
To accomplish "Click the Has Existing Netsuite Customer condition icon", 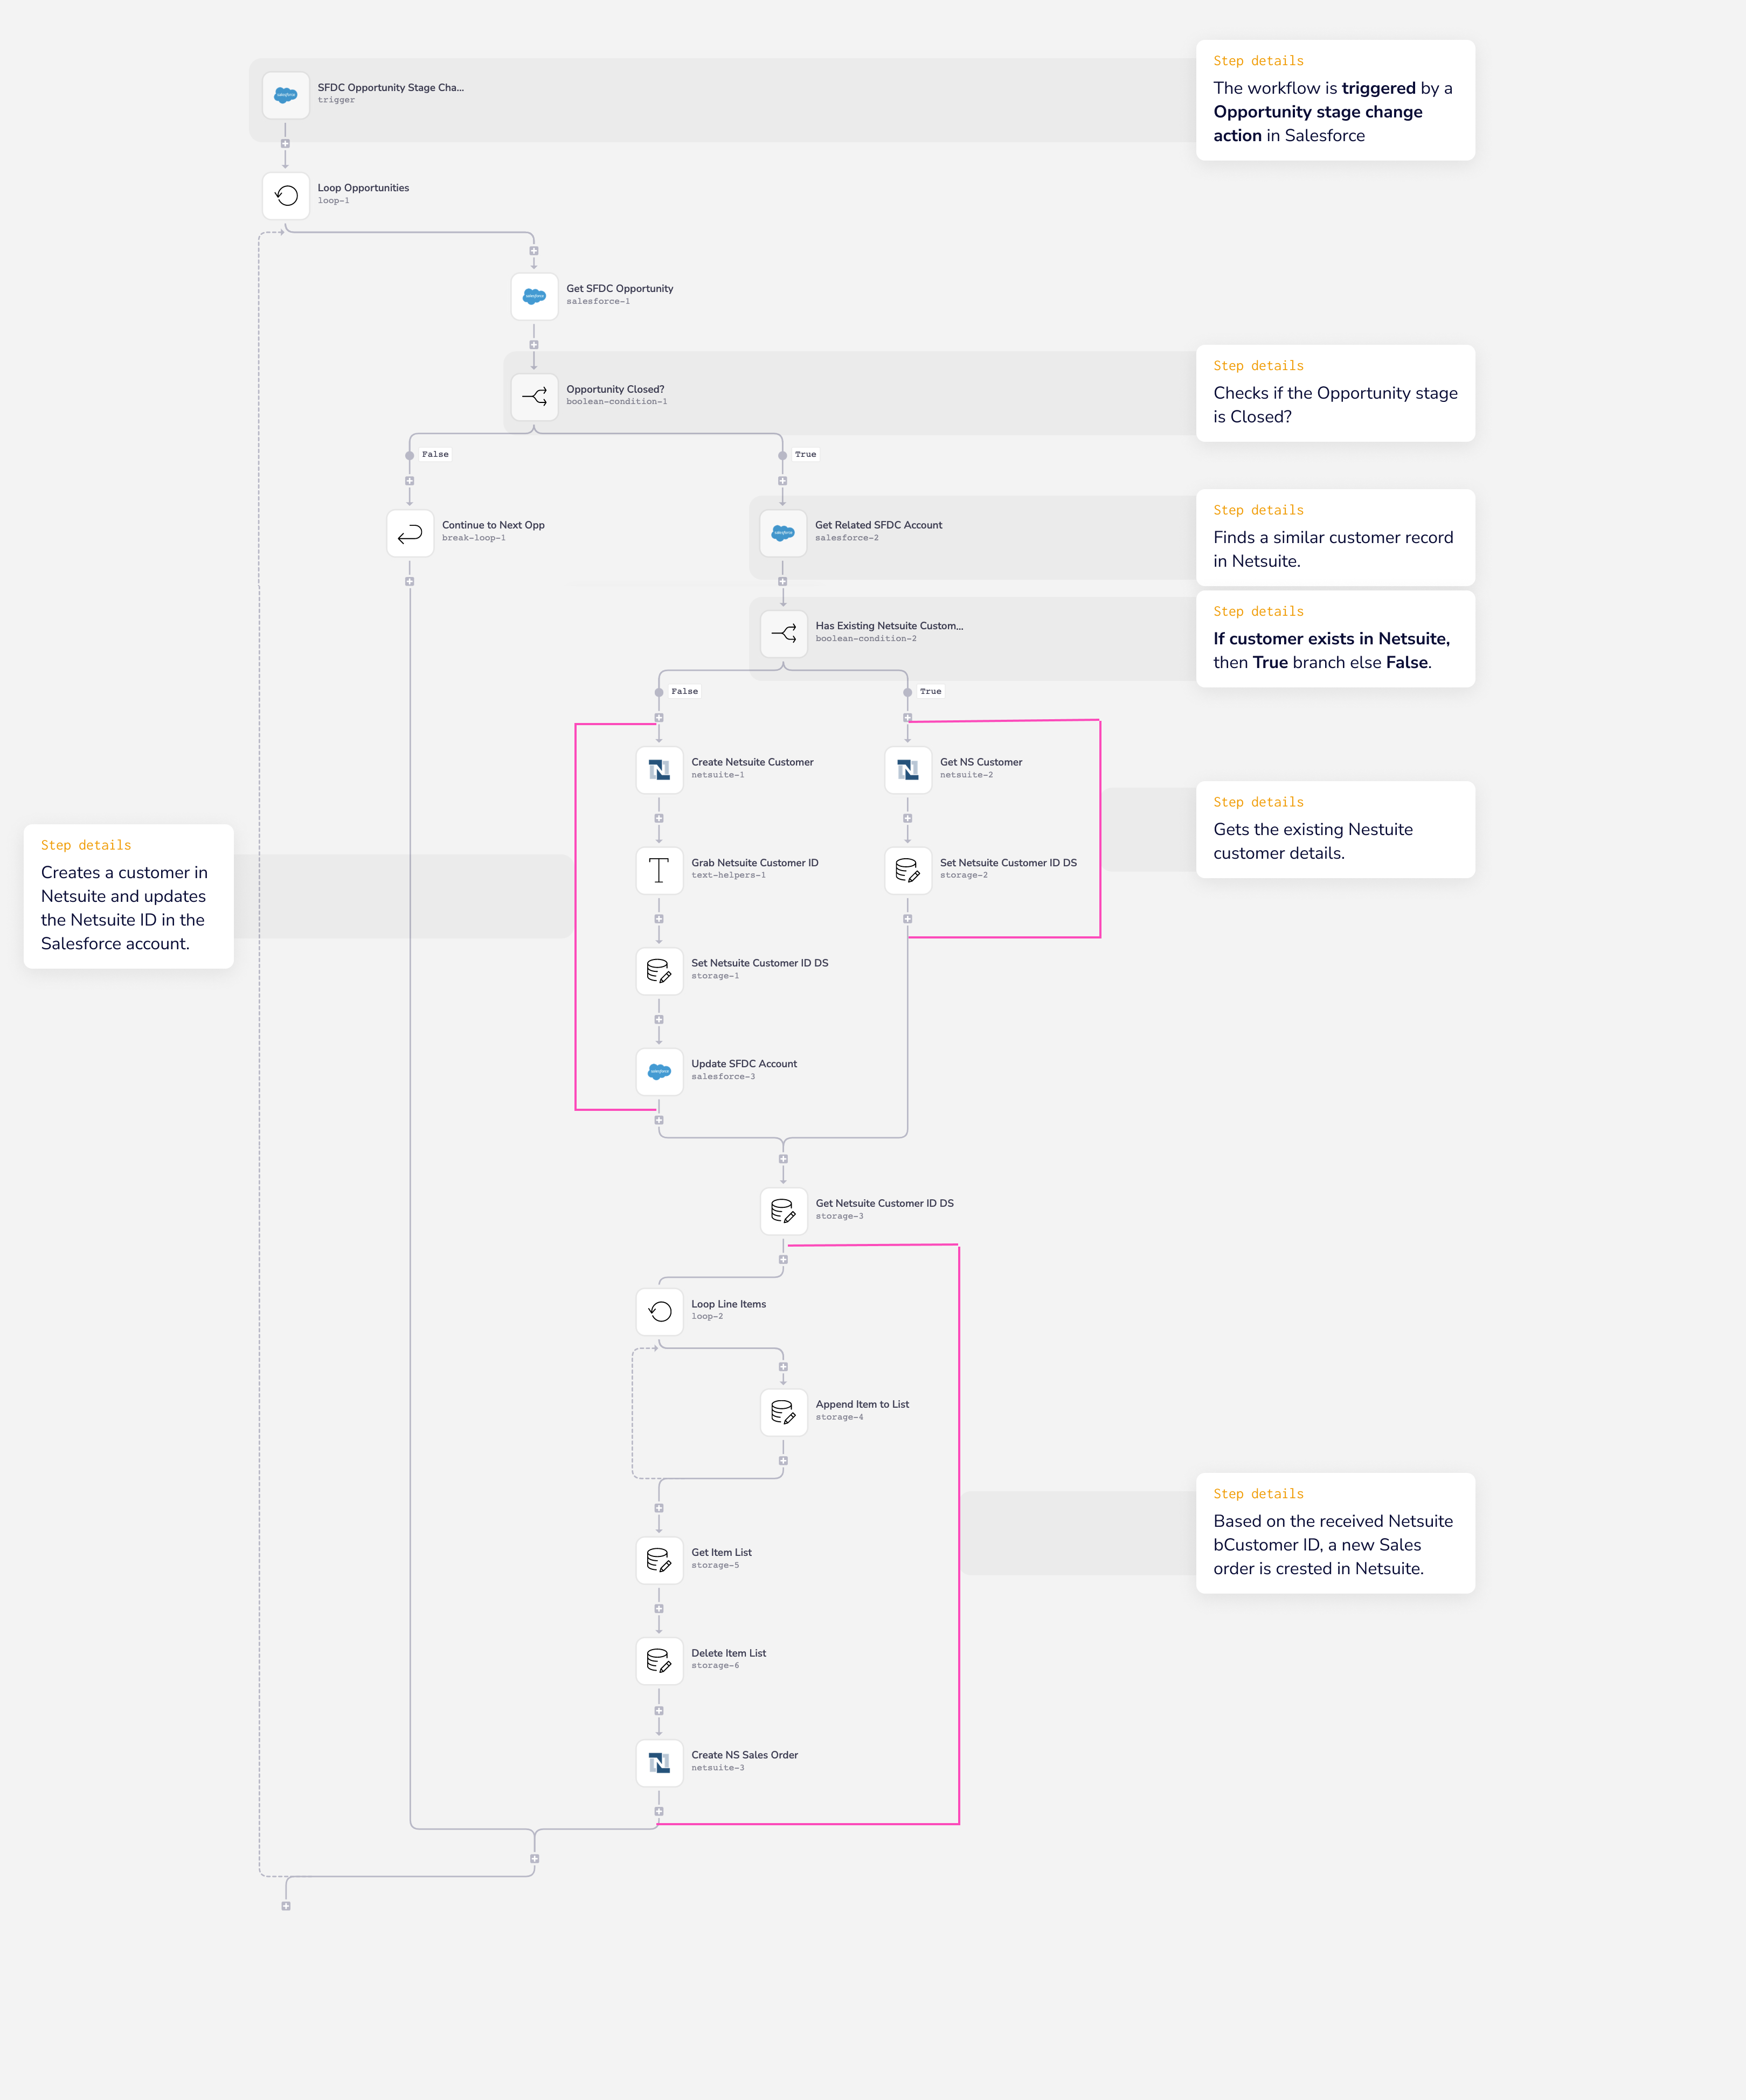I will [783, 634].
